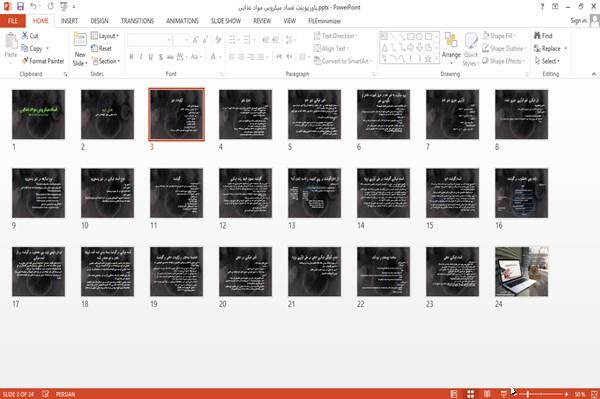Align text left icon

pos(232,57)
